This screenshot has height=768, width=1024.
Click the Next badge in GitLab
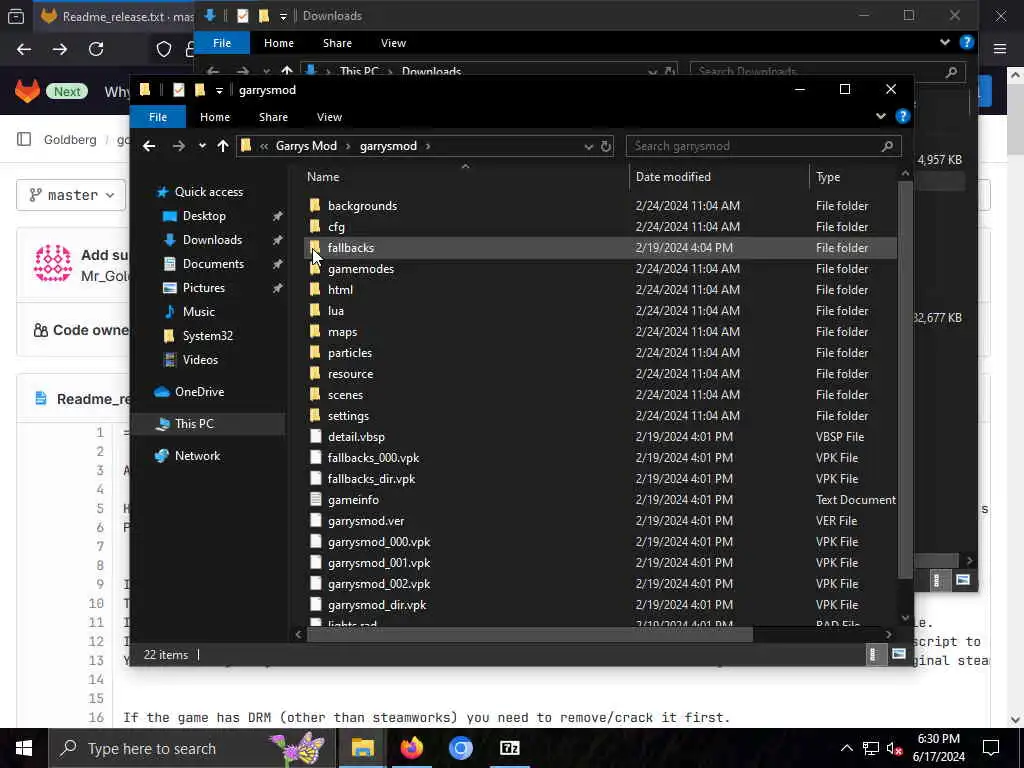(x=67, y=91)
